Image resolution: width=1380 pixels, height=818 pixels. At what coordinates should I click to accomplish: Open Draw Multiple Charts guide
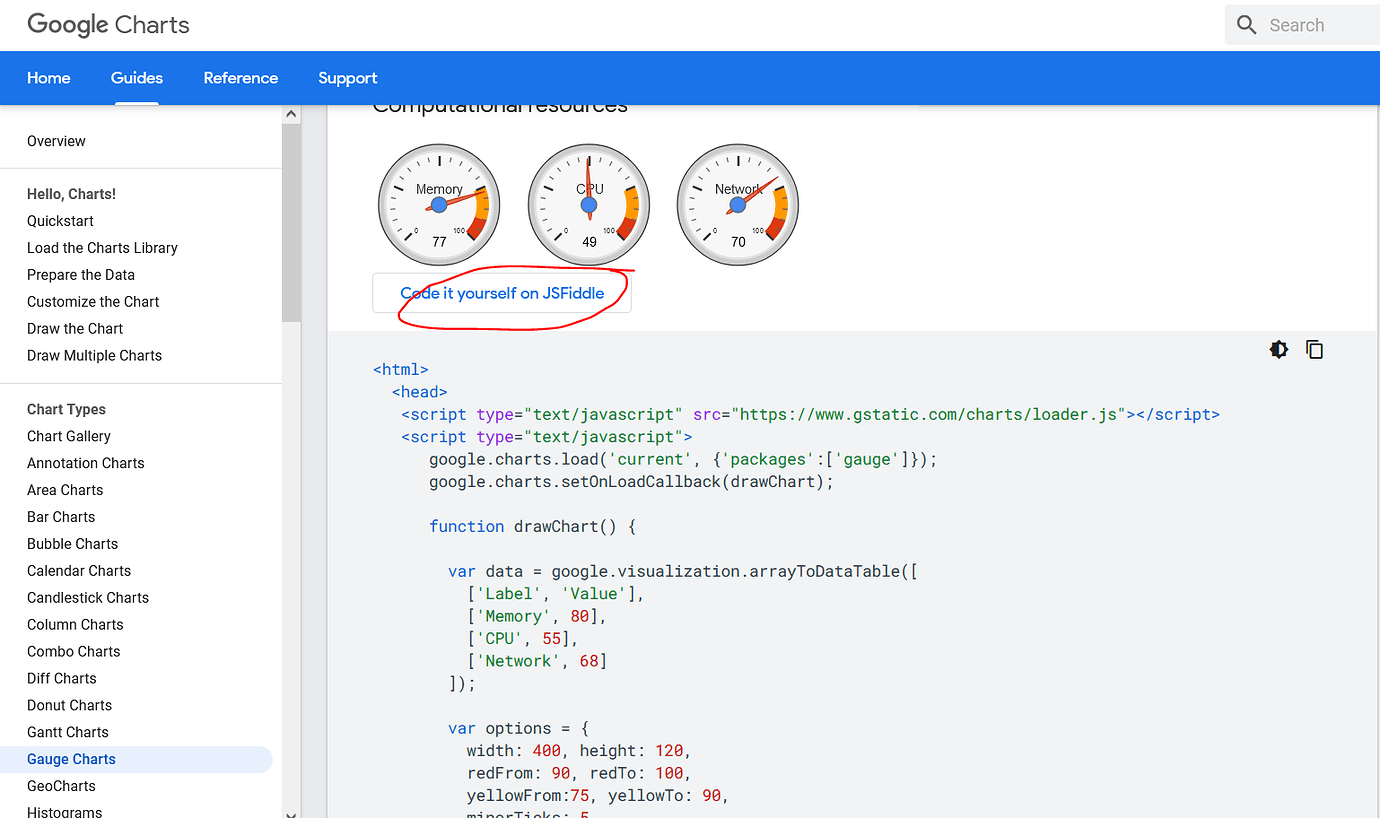coord(94,355)
